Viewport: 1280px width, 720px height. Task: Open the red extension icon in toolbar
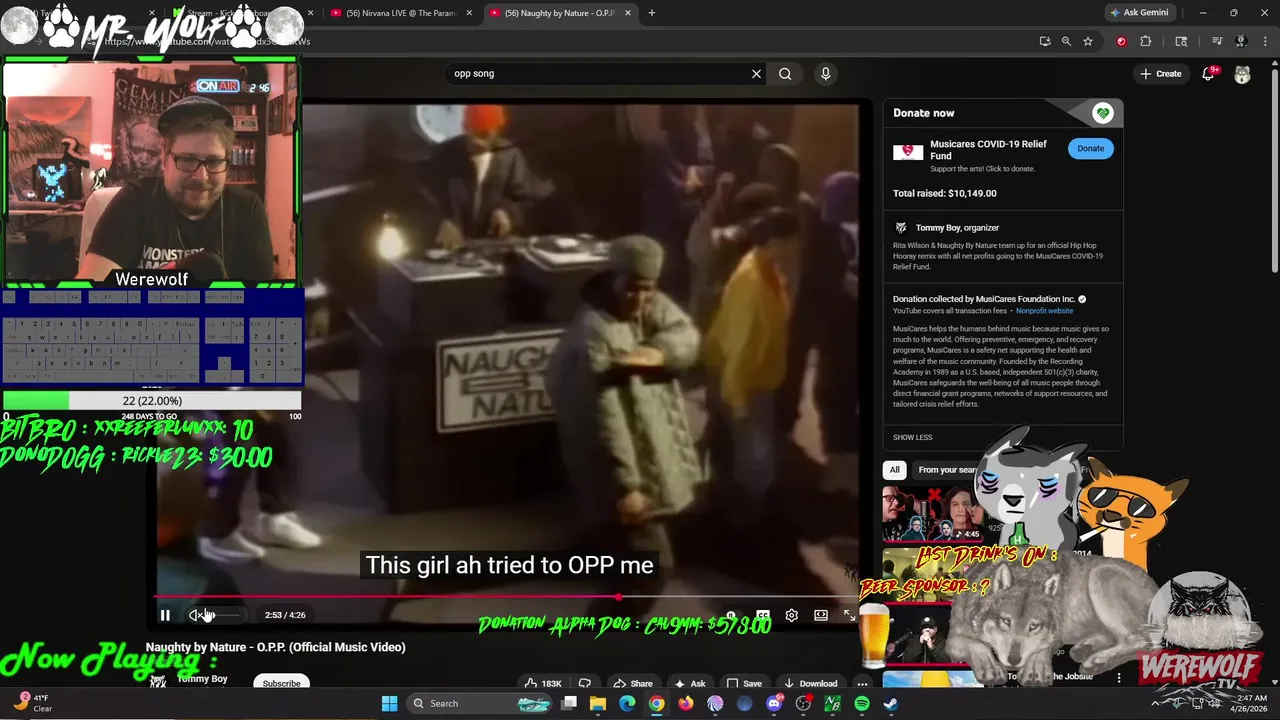[x=1121, y=41]
